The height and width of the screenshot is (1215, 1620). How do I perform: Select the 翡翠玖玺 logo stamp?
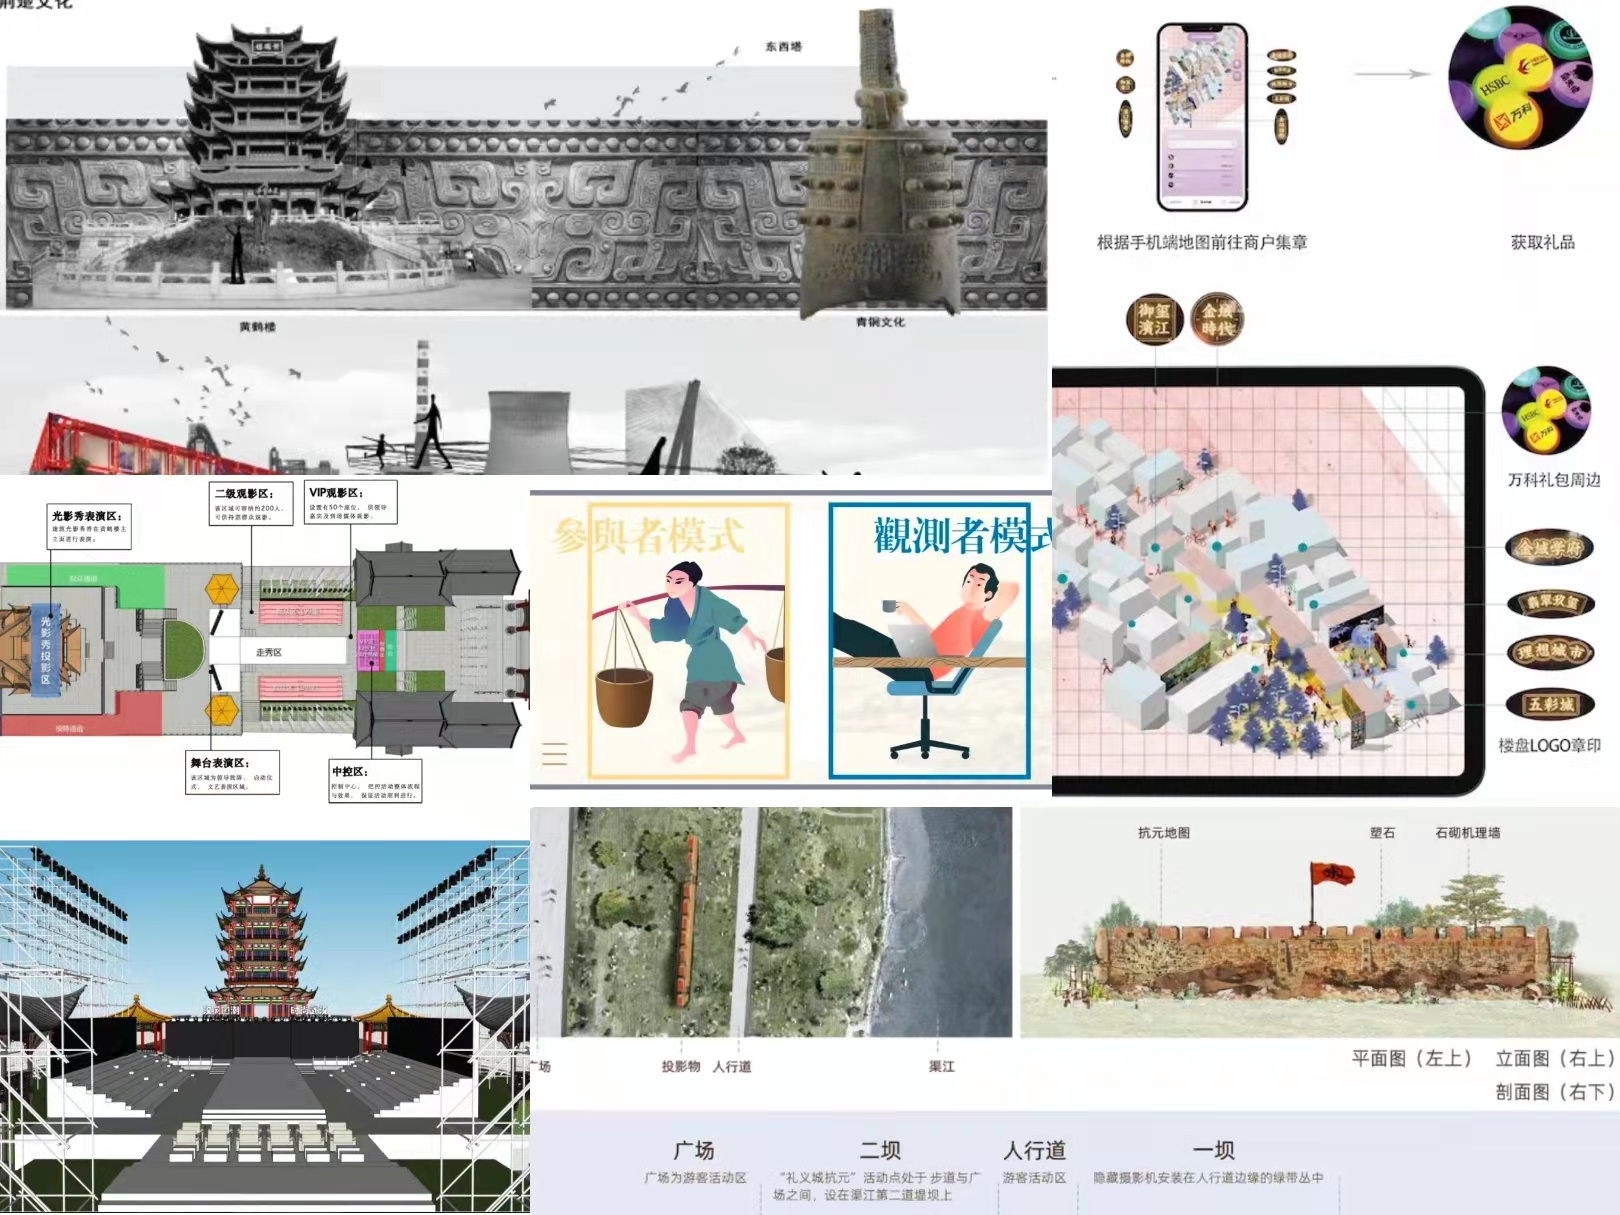click(x=1550, y=602)
